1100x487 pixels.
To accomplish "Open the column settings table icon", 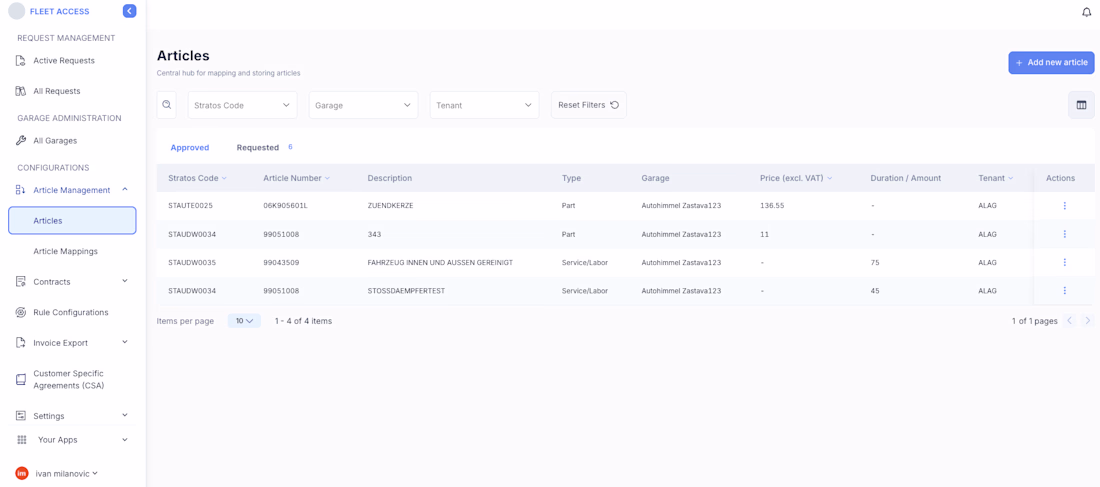I will click(1081, 105).
